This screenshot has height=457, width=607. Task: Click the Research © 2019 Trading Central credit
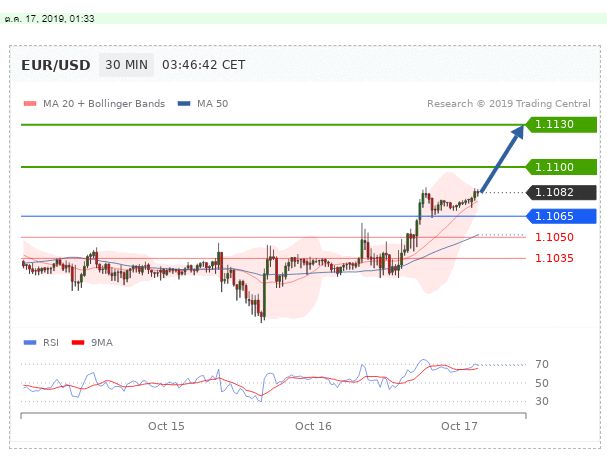tap(509, 104)
